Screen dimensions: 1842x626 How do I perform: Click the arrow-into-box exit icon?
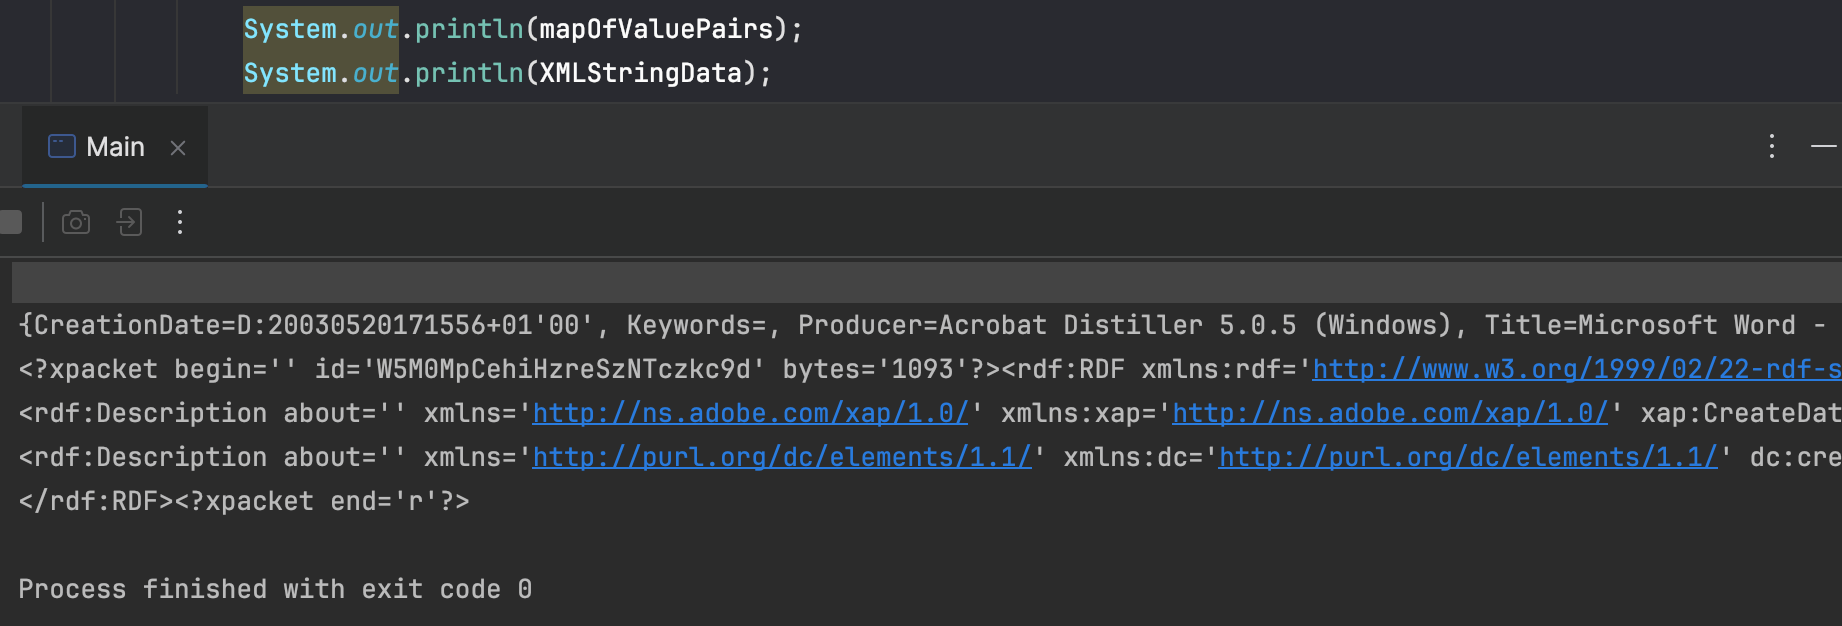coord(130,222)
